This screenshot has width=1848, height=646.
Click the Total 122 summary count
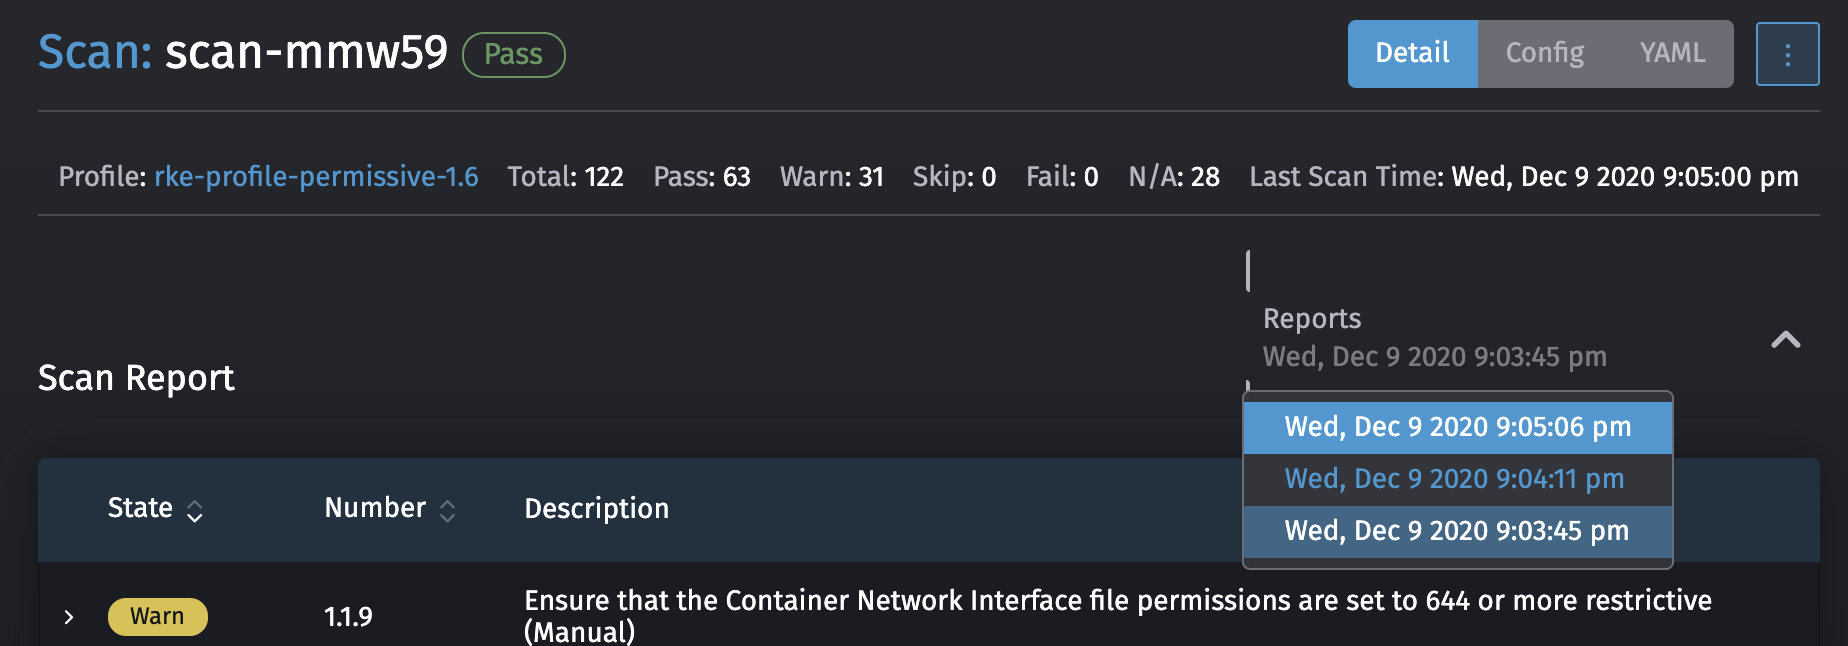pos(565,176)
